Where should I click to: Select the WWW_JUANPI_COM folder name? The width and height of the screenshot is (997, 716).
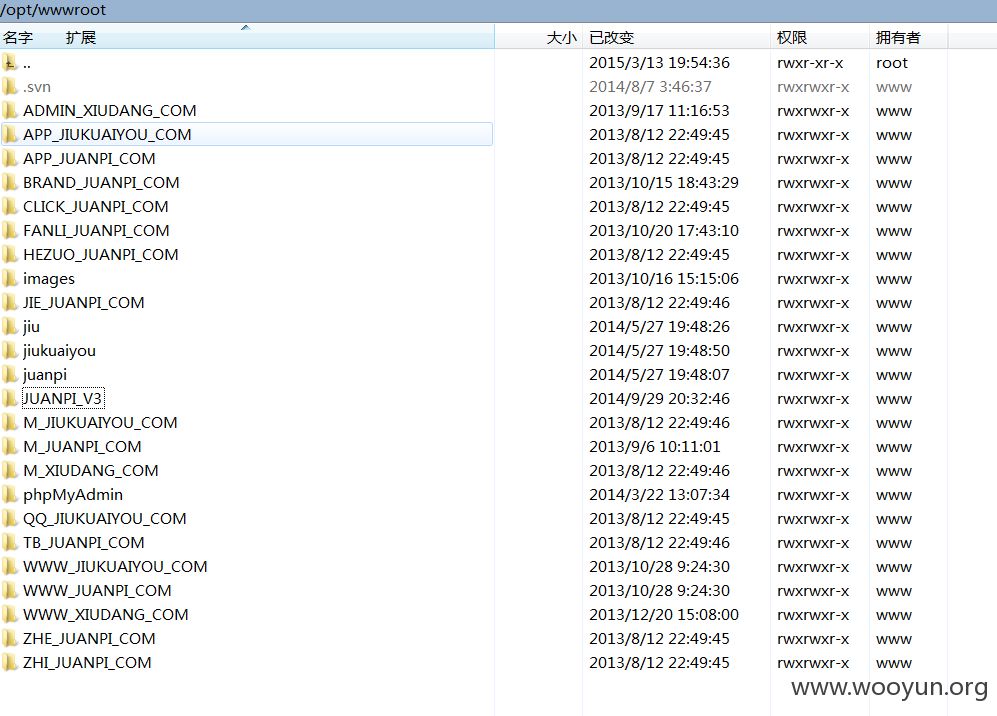click(x=97, y=590)
